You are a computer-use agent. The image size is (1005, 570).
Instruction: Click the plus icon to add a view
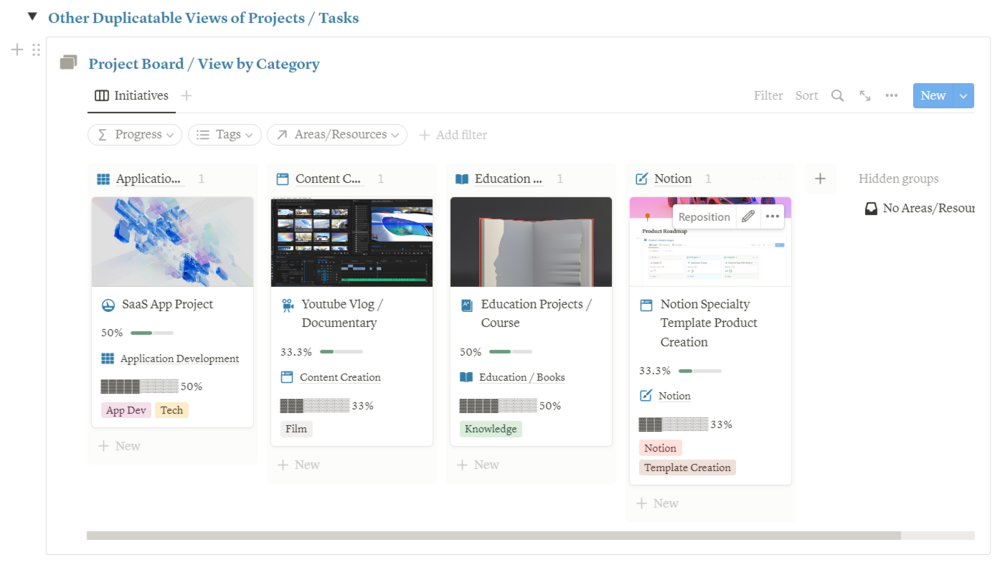click(x=187, y=96)
